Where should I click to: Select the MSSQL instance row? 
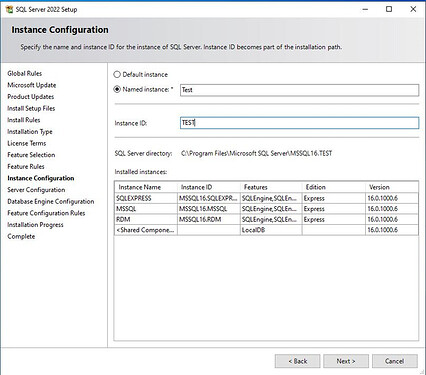(x=266, y=209)
